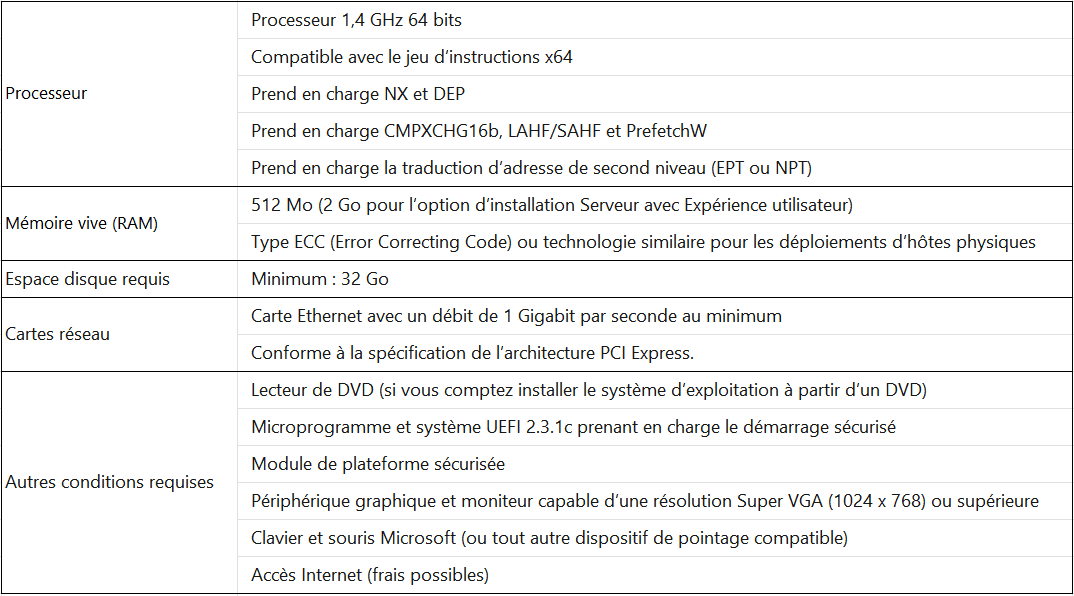The height and width of the screenshot is (596, 1074).
Task: Click the "Minimum : 32 Go" cell
Action: pos(320,279)
